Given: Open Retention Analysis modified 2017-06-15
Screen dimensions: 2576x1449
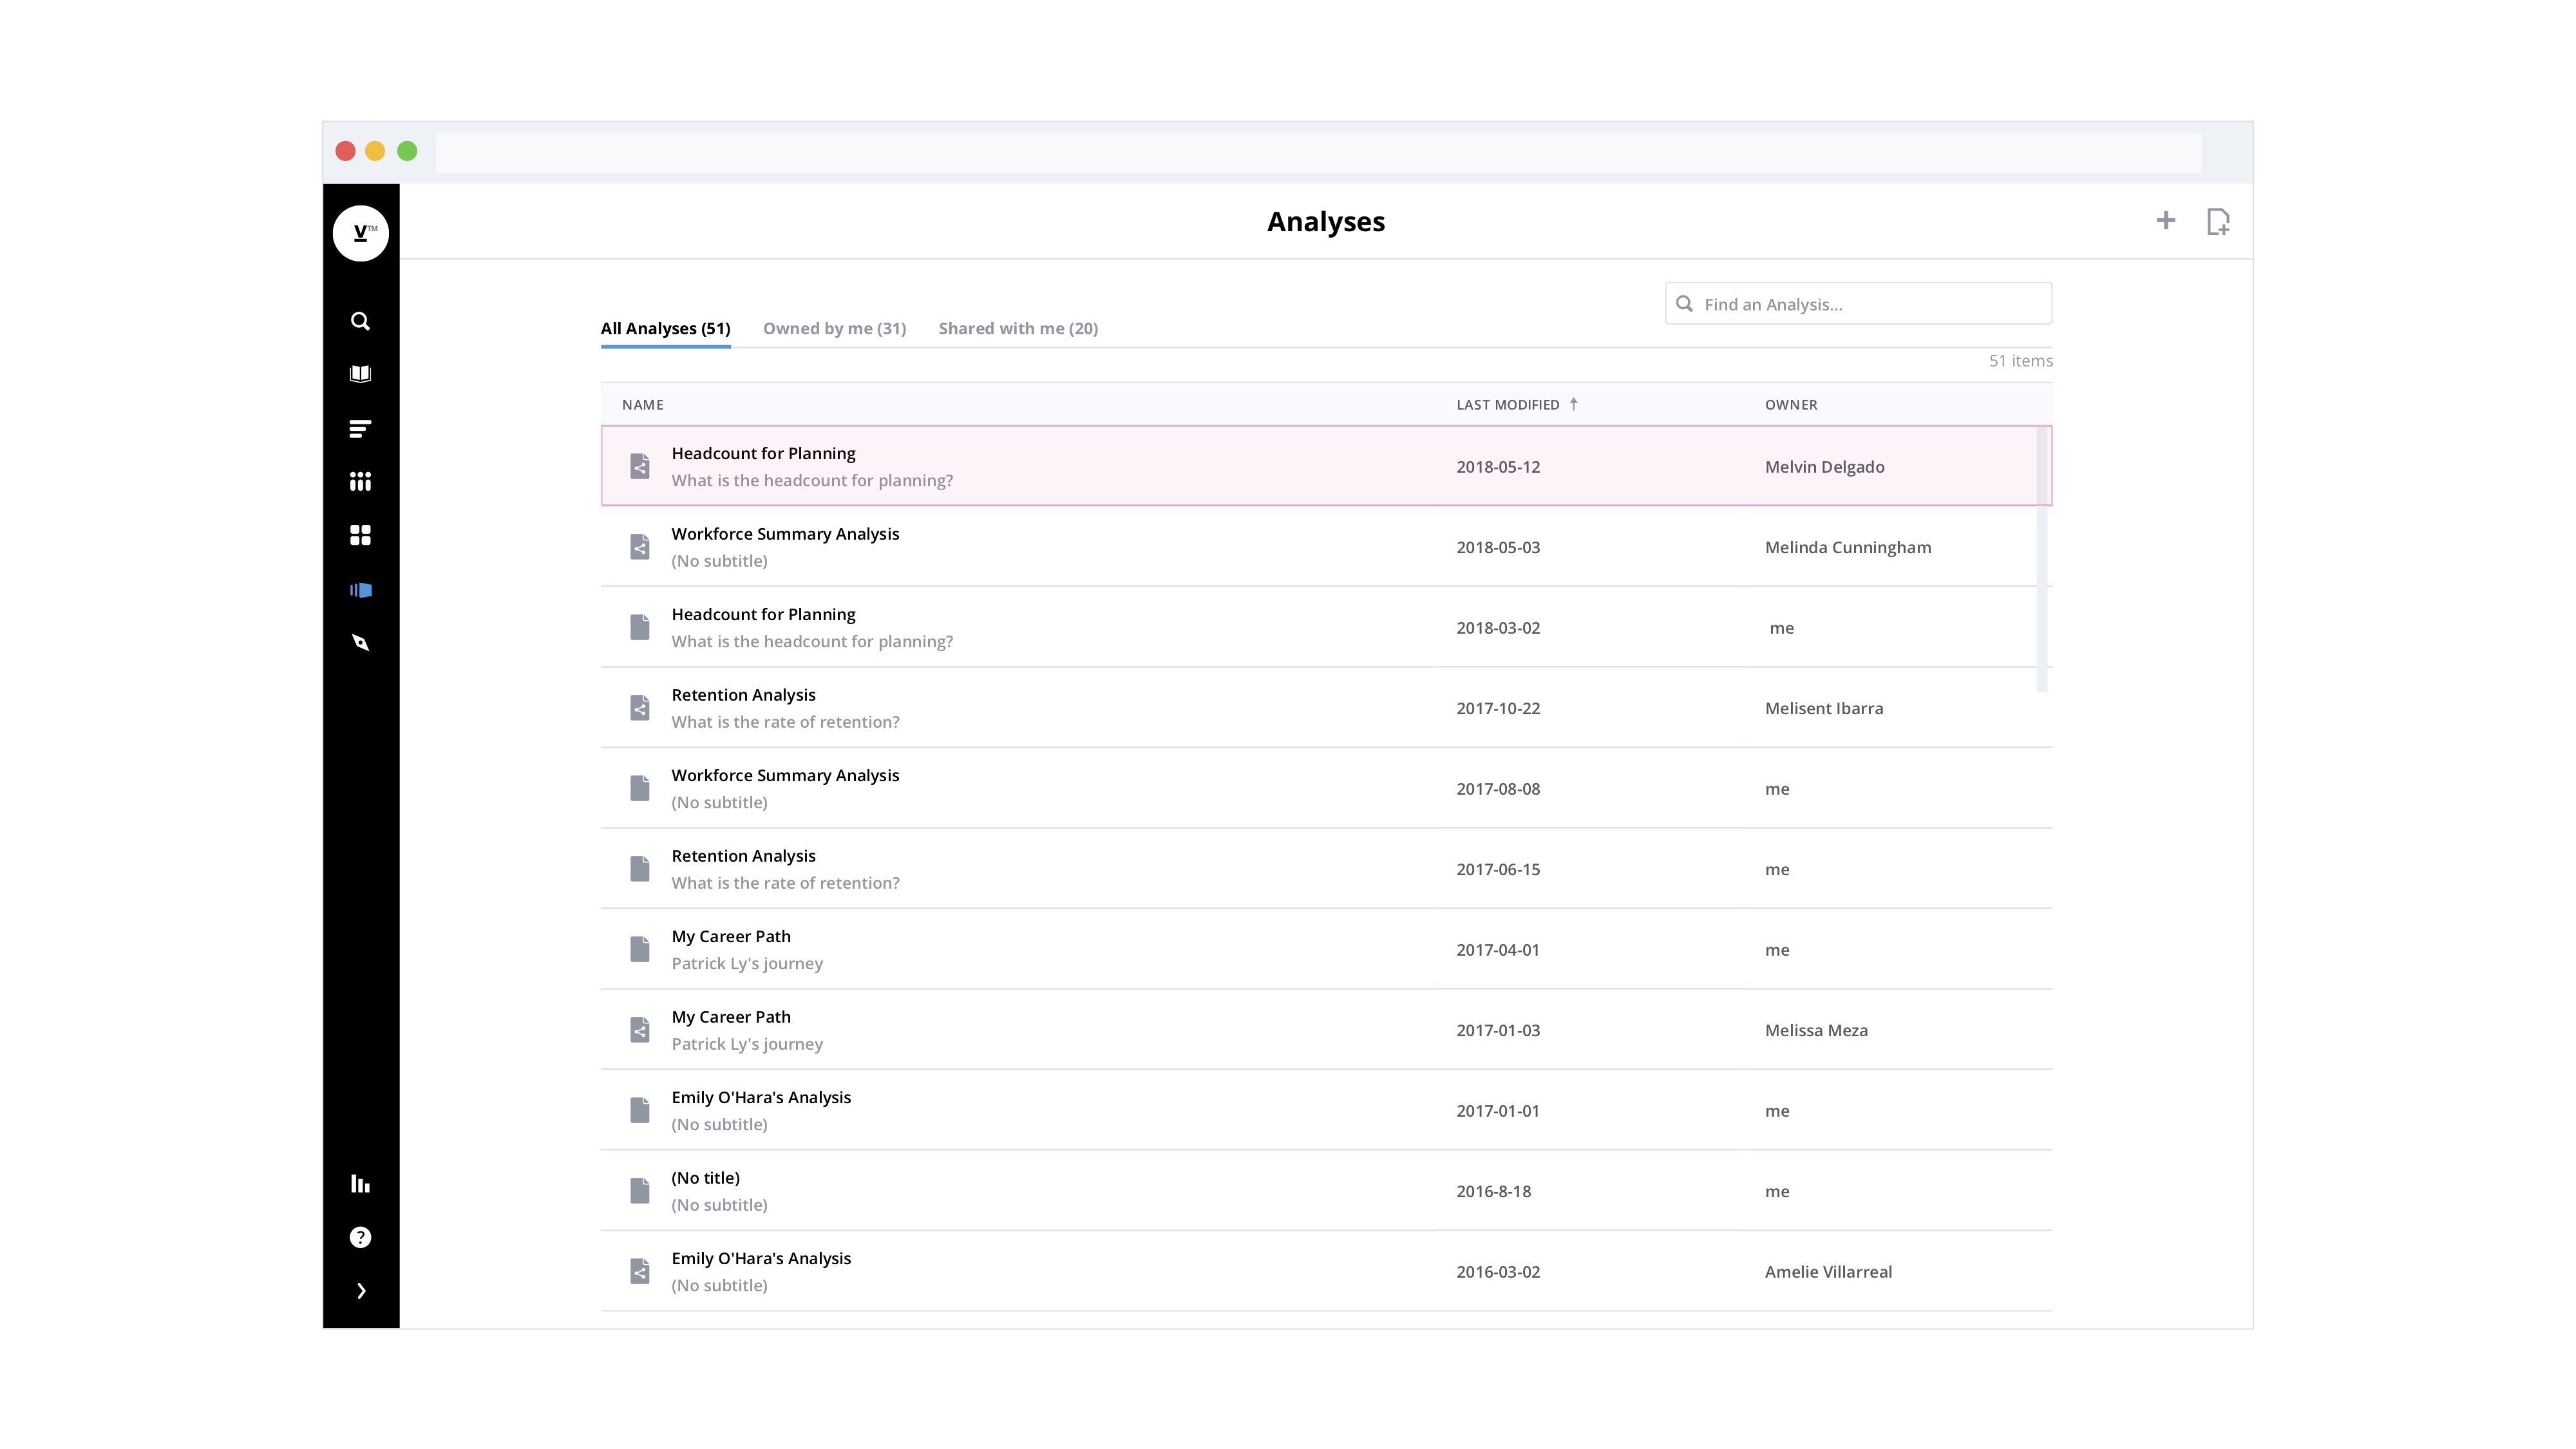Looking at the screenshot, I should point(1326,869).
